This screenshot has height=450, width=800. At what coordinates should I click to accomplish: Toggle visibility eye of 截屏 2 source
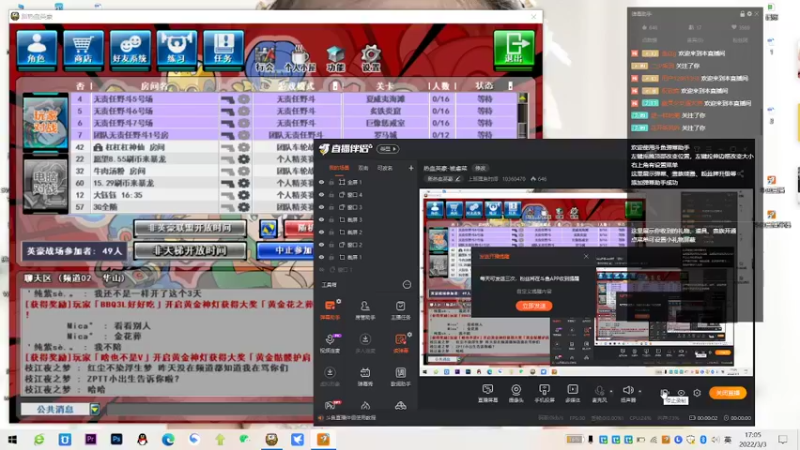(x=321, y=232)
